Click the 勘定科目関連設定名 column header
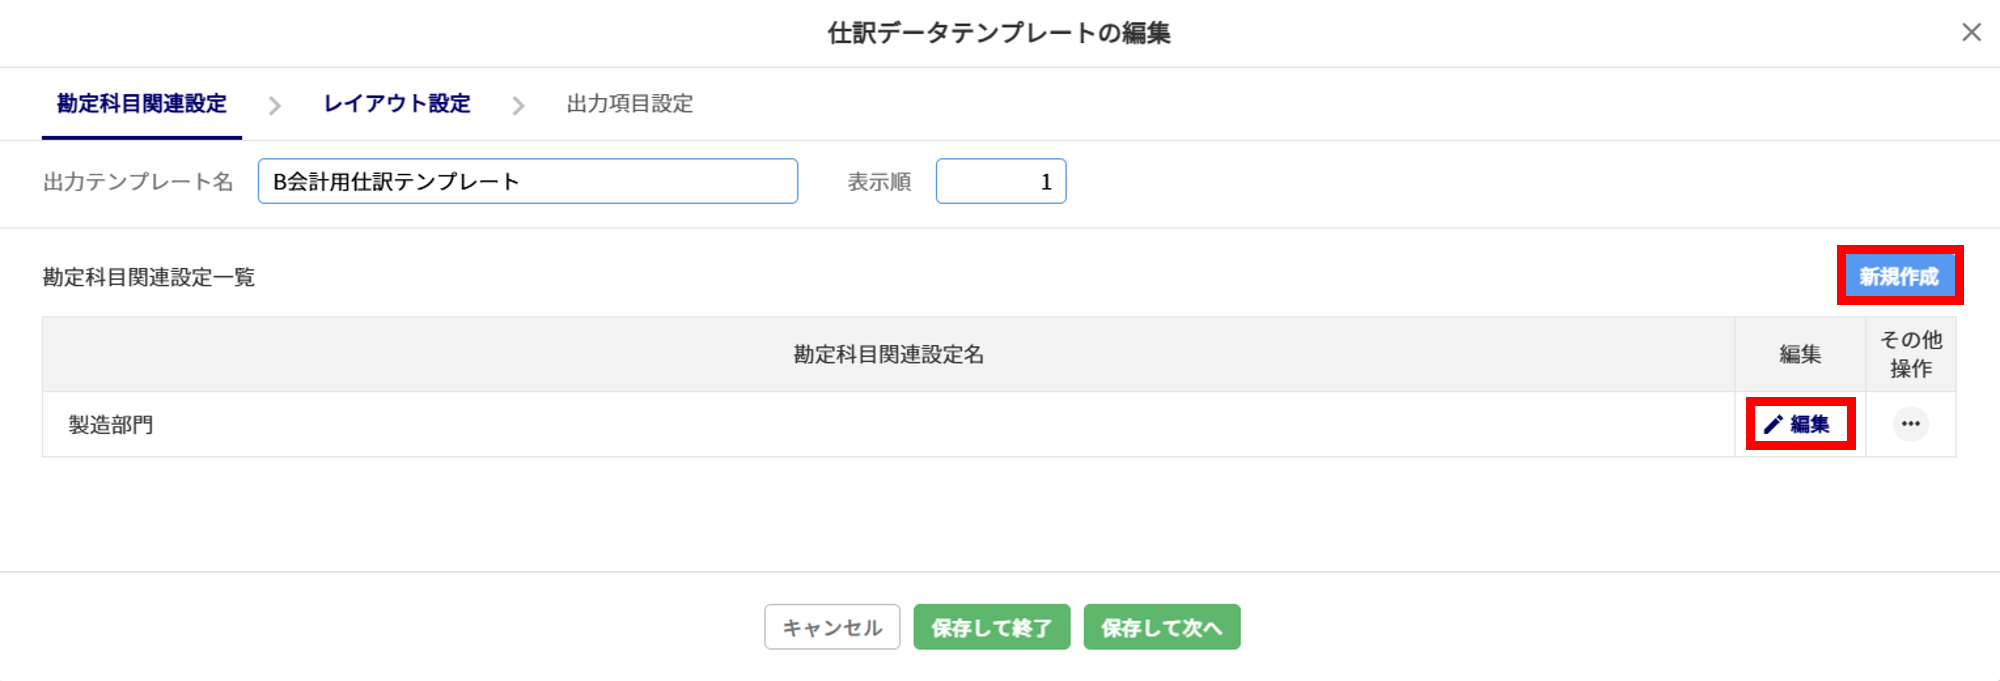The height and width of the screenshot is (681, 2000). [x=888, y=354]
